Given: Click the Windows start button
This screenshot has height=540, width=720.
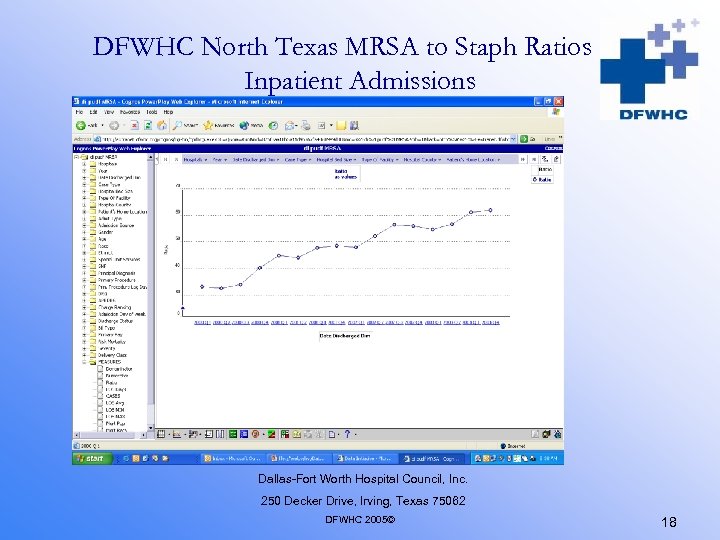Looking at the screenshot, I should click(x=92, y=458).
